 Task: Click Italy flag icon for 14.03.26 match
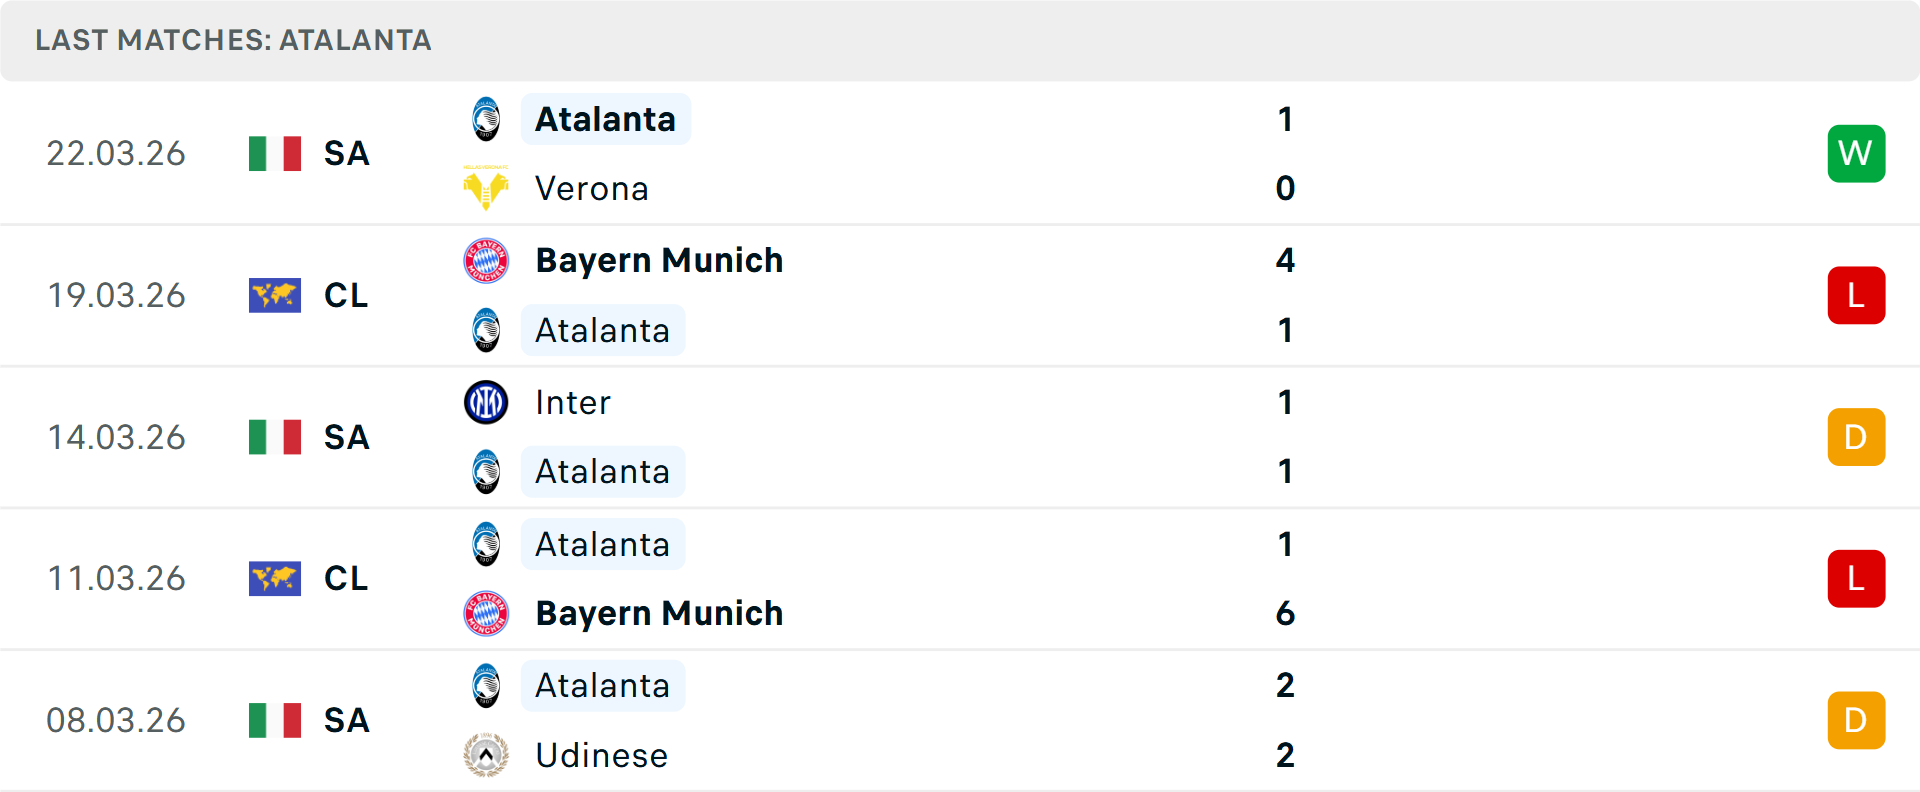coord(275,437)
